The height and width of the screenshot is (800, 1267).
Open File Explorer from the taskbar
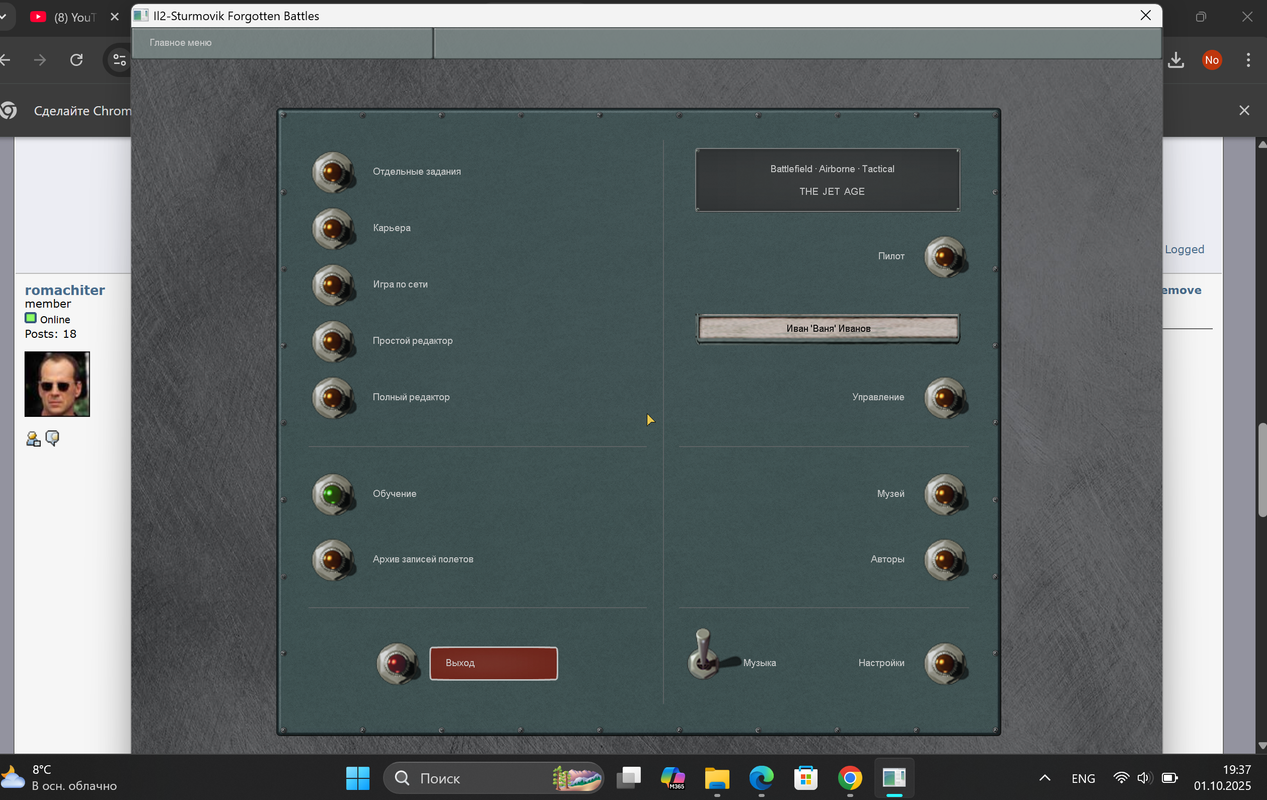pyautogui.click(x=717, y=777)
